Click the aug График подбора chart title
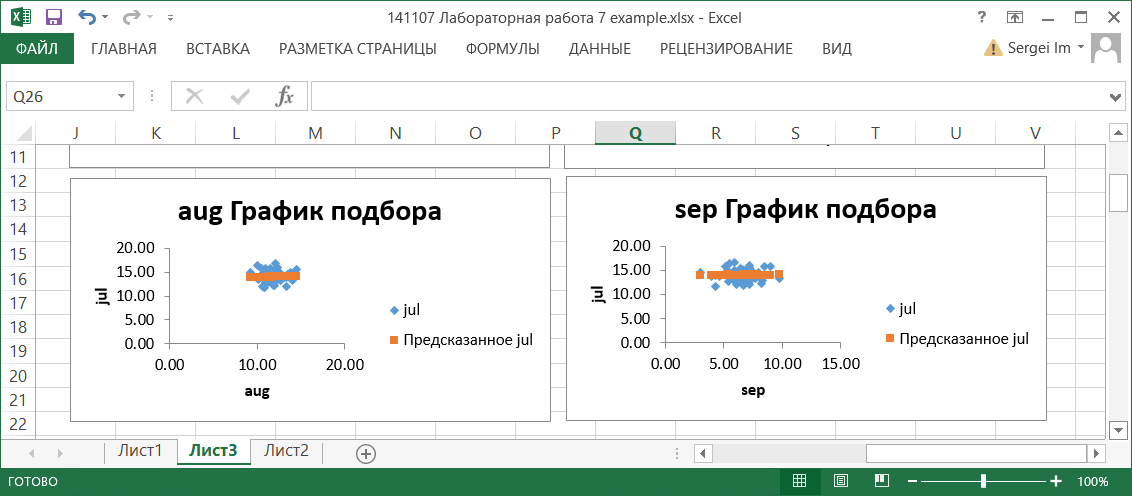 coord(310,212)
